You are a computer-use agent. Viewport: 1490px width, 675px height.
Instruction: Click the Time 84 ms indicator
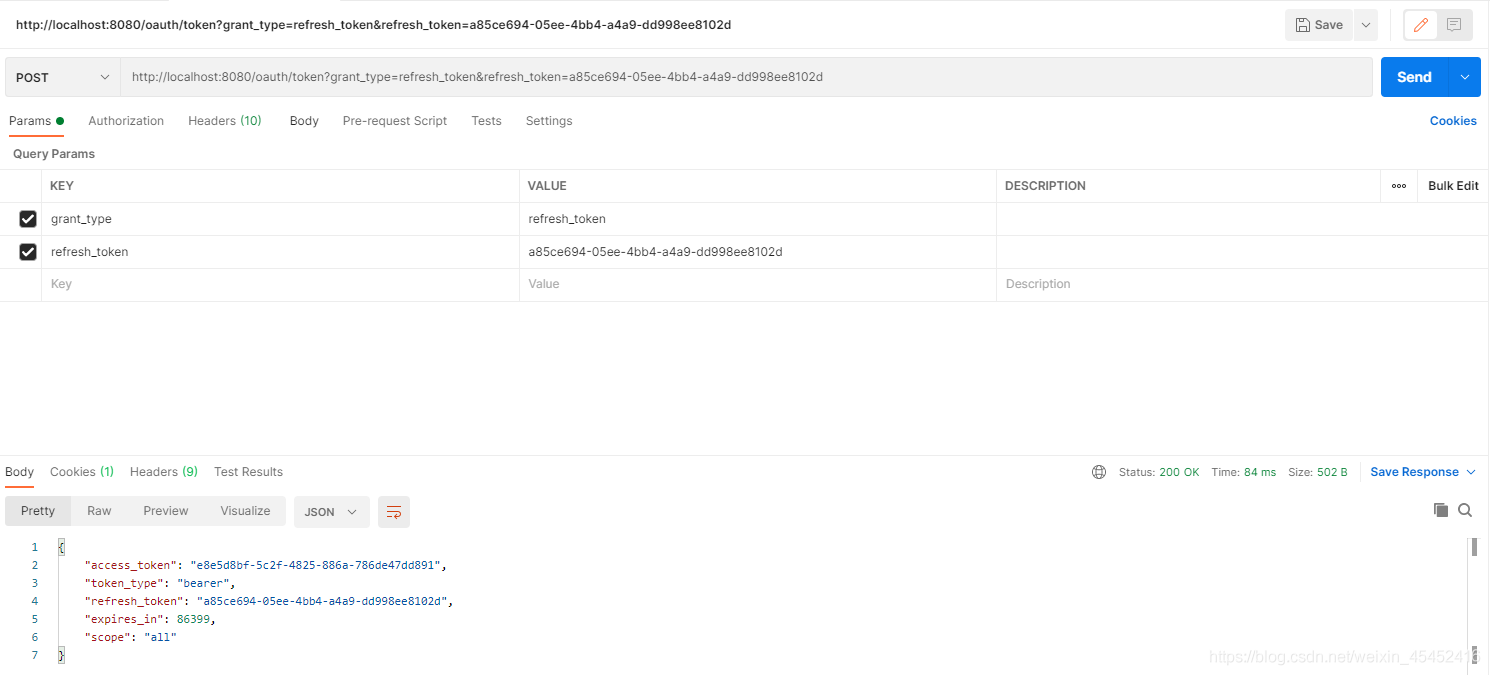click(1243, 472)
